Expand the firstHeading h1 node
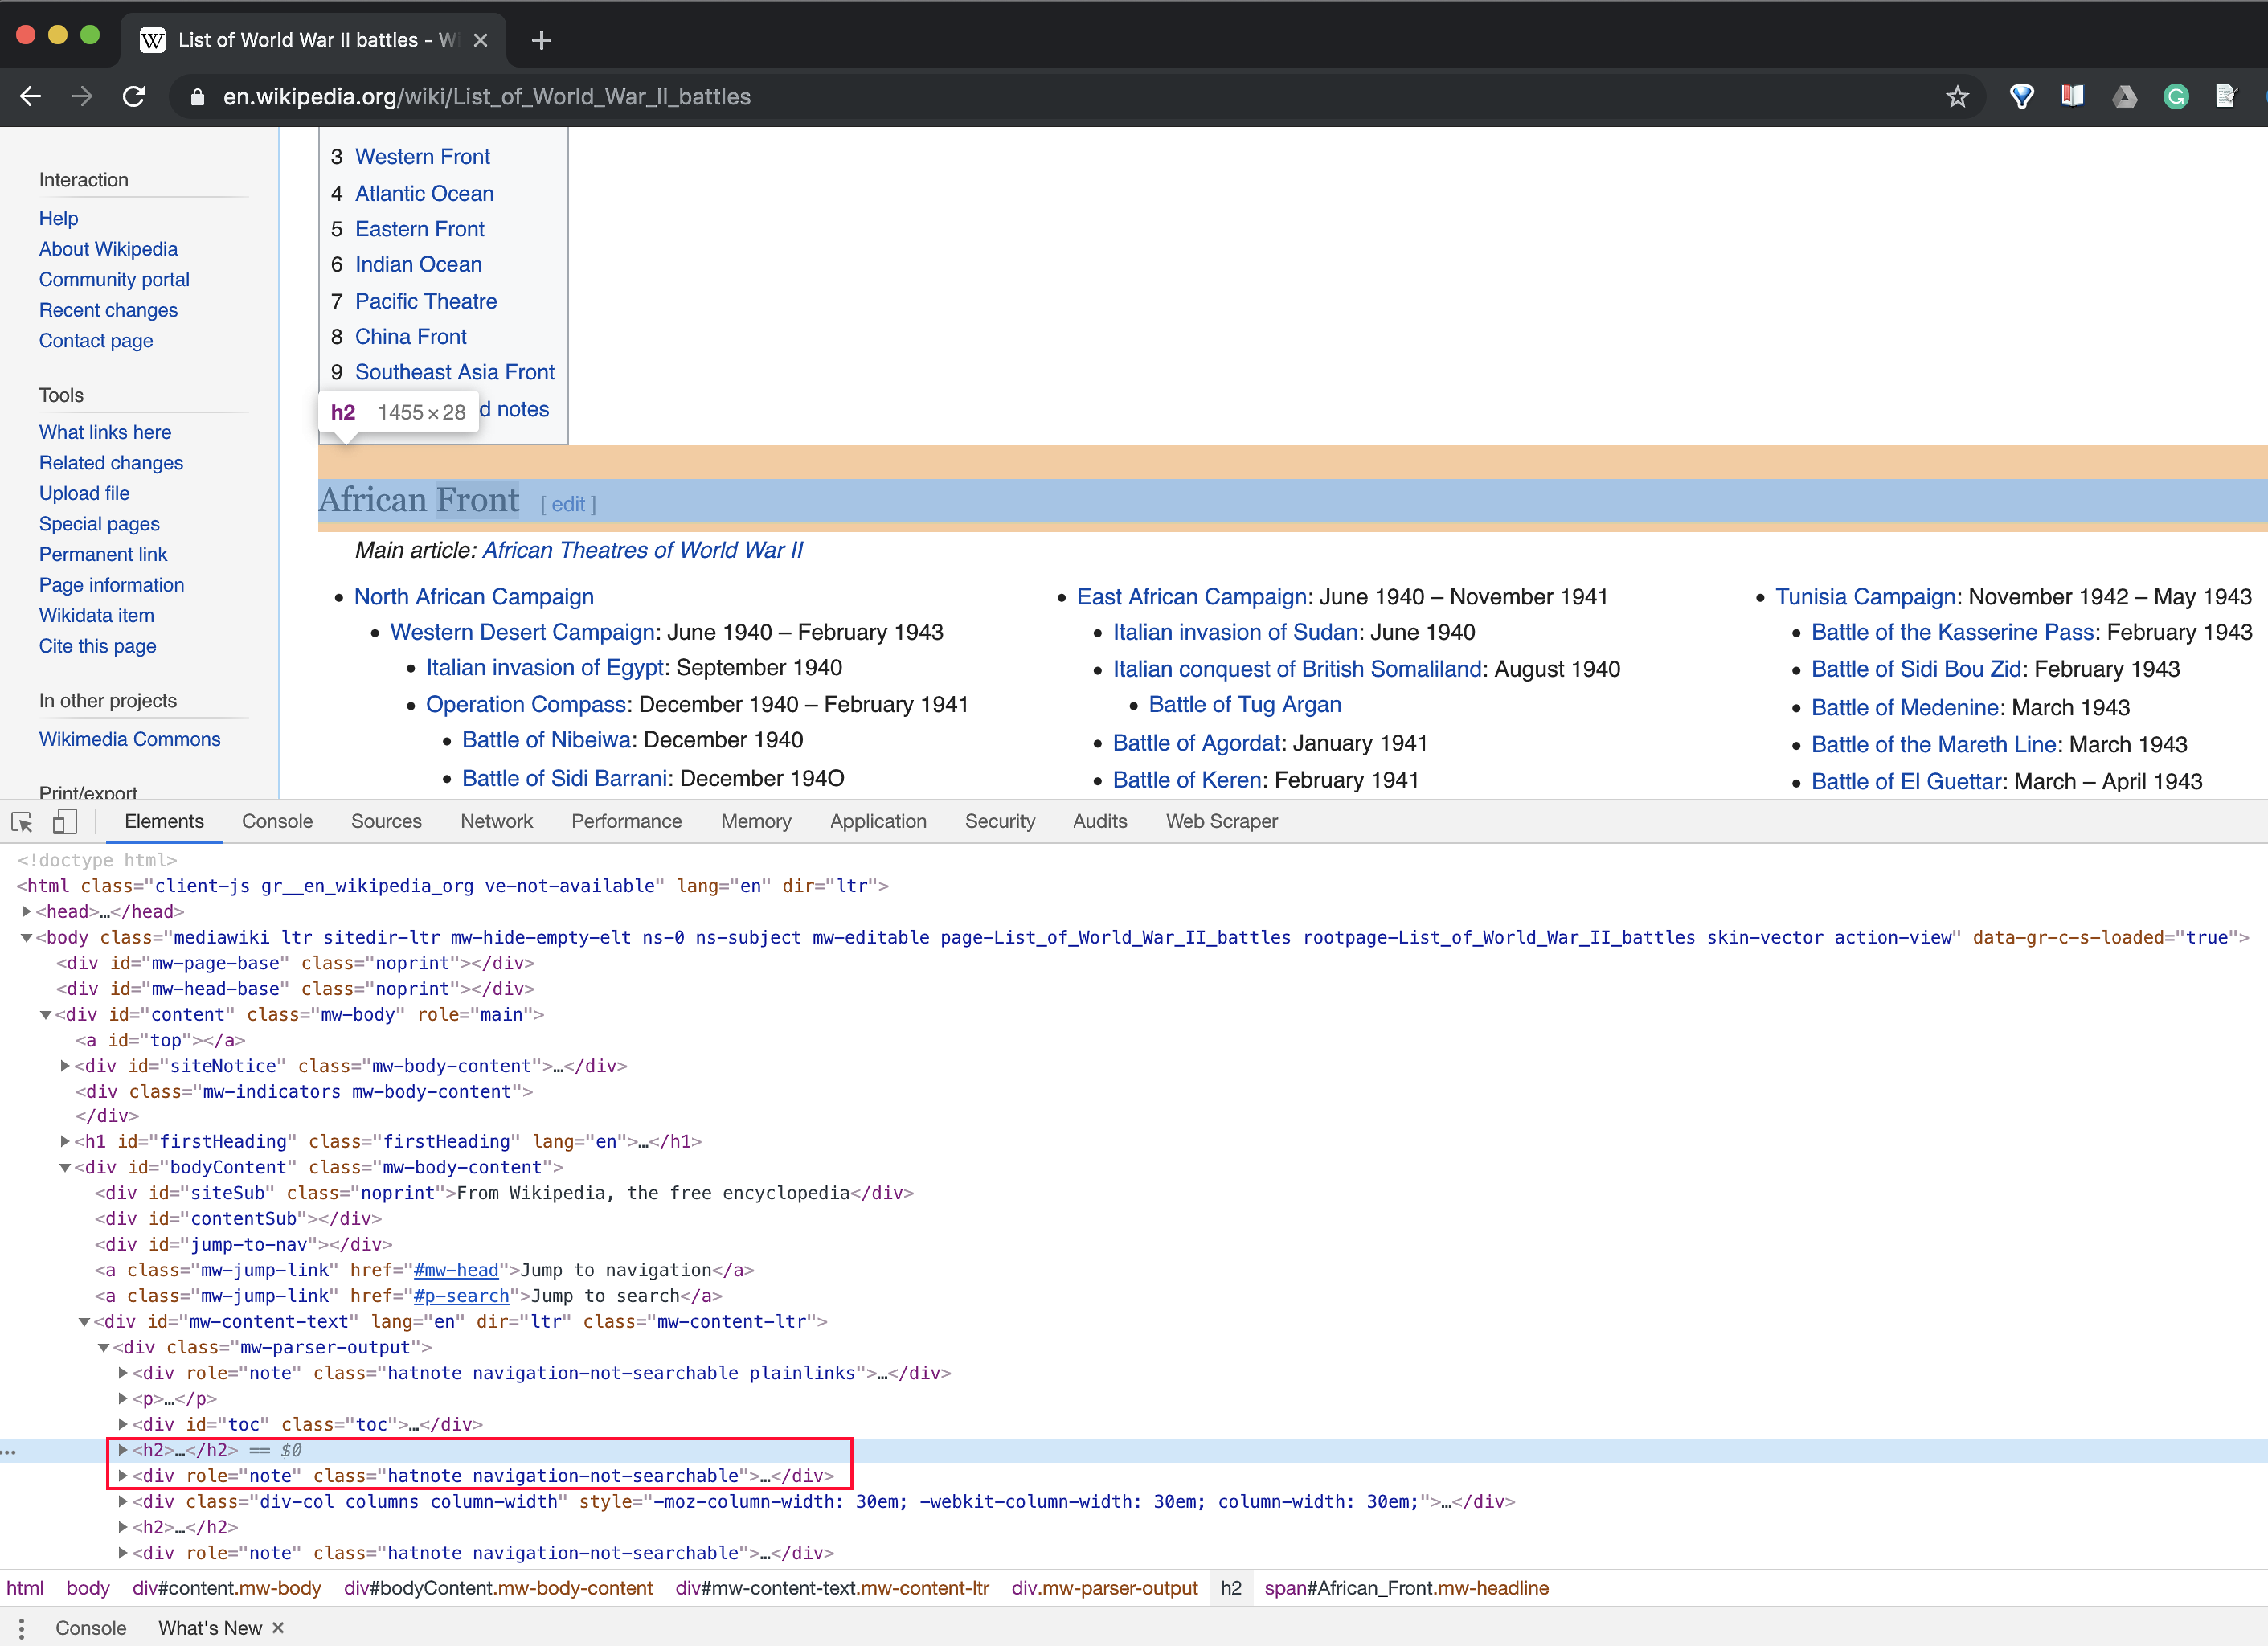The image size is (2268, 1646). coord(65,1142)
